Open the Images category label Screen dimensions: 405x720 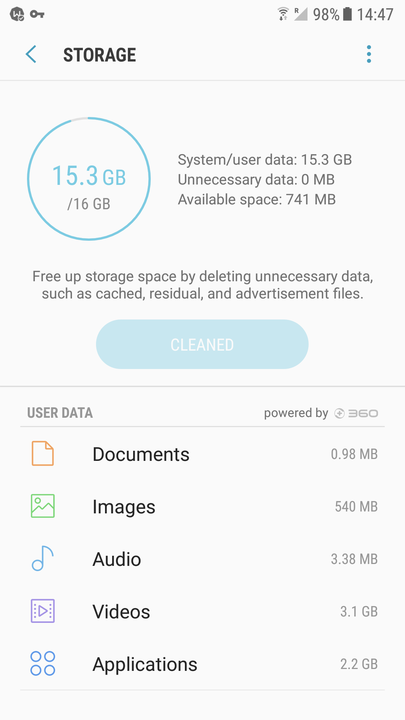coord(124,507)
